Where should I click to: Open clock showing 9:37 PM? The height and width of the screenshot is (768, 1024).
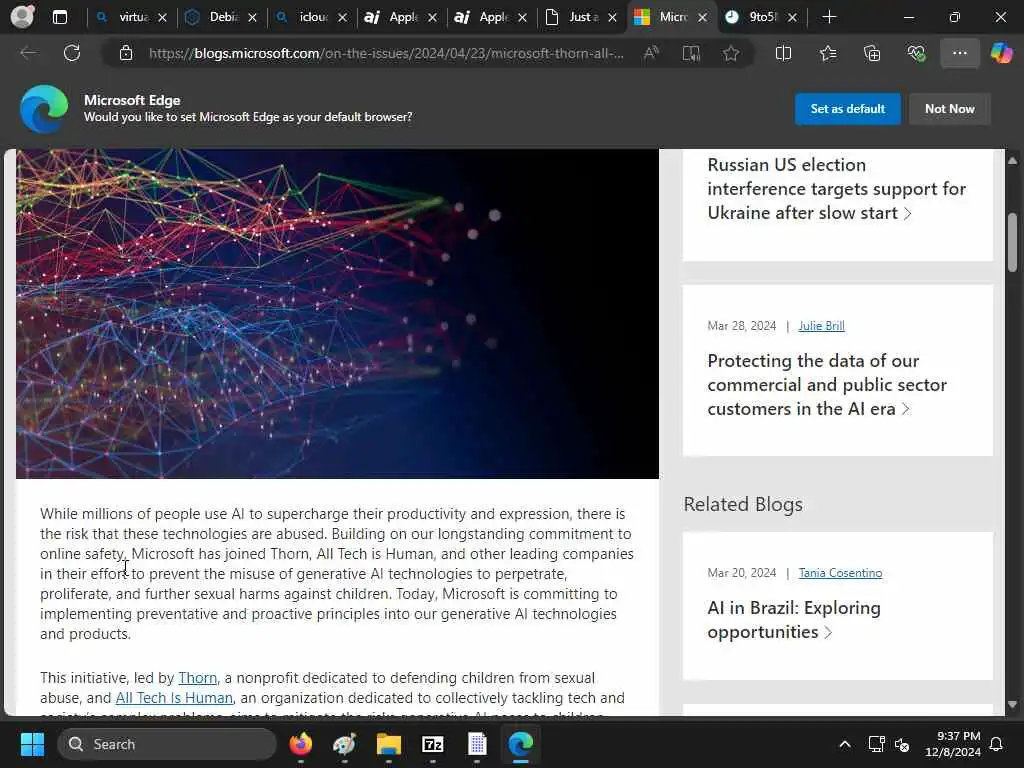[x=953, y=744]
